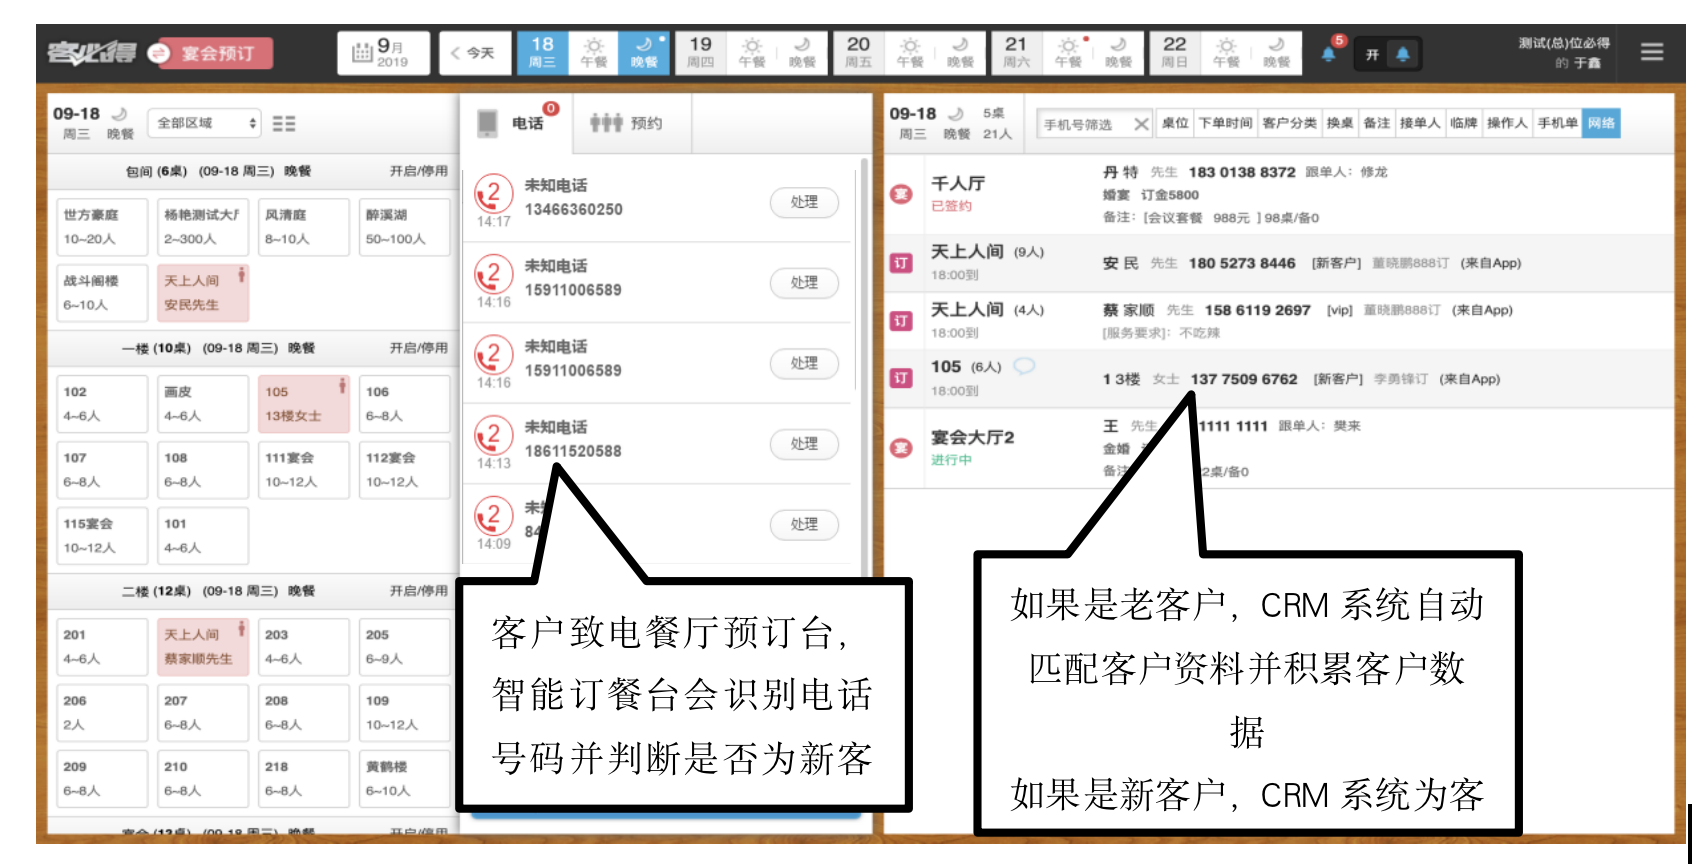1700x868 pixels.
Task: Click 处理 for caller 18611520588
Action: coord(804,444)
